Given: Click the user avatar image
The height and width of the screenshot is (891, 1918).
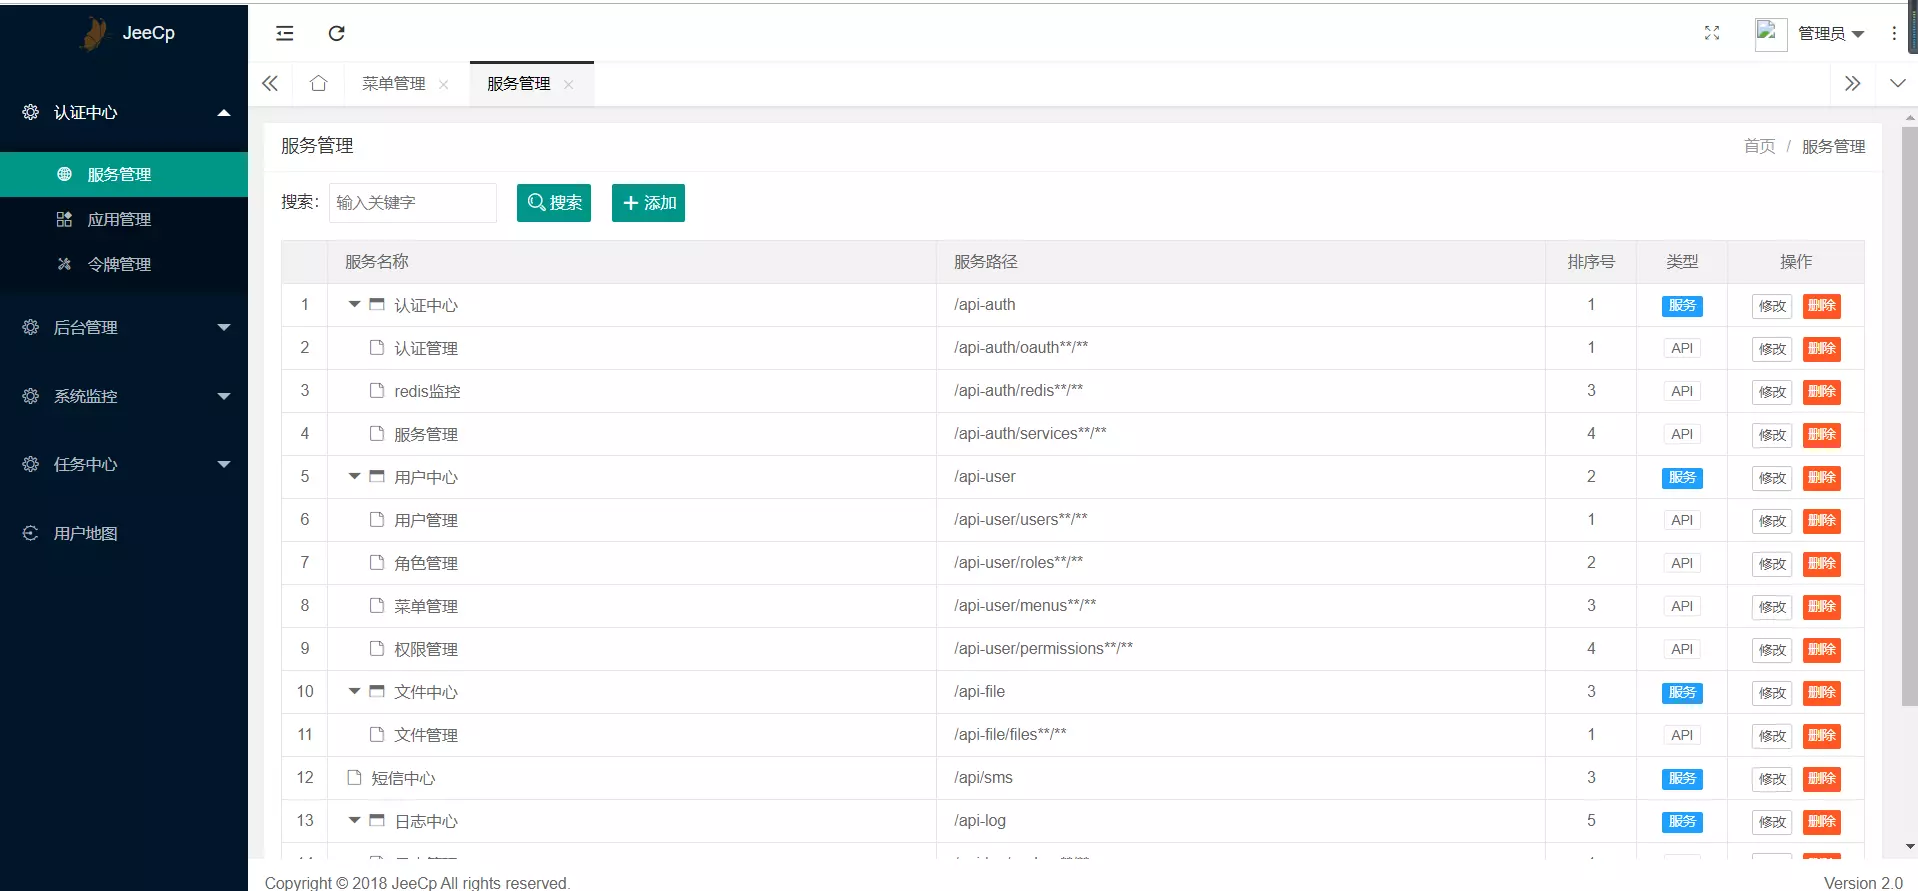Looking at the screenshot, I should tap(1770, 34).
